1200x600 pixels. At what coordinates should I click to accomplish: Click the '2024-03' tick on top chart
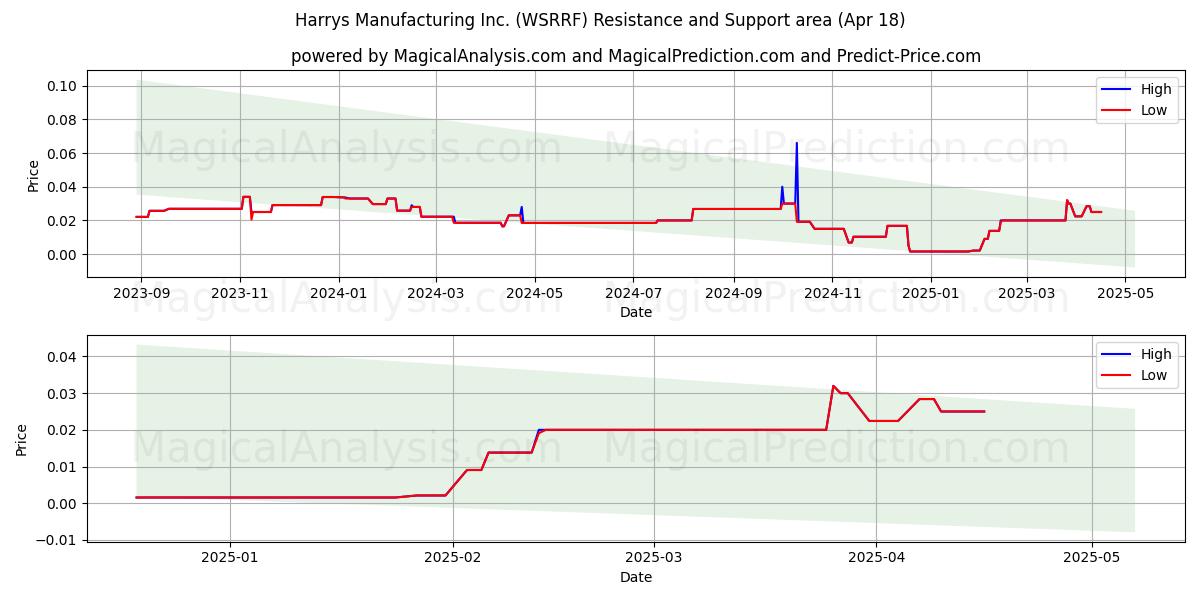(435, 293)
